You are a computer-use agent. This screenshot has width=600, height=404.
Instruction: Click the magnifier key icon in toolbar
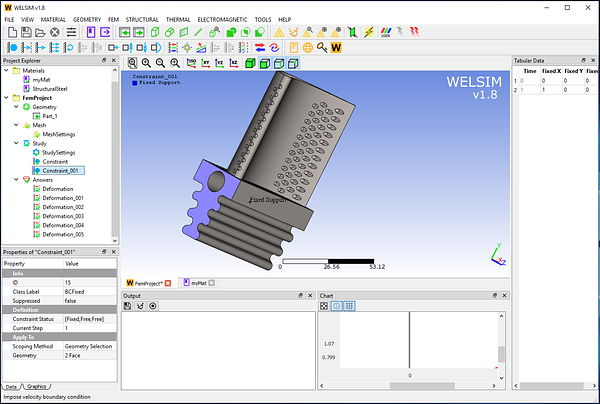322,47
